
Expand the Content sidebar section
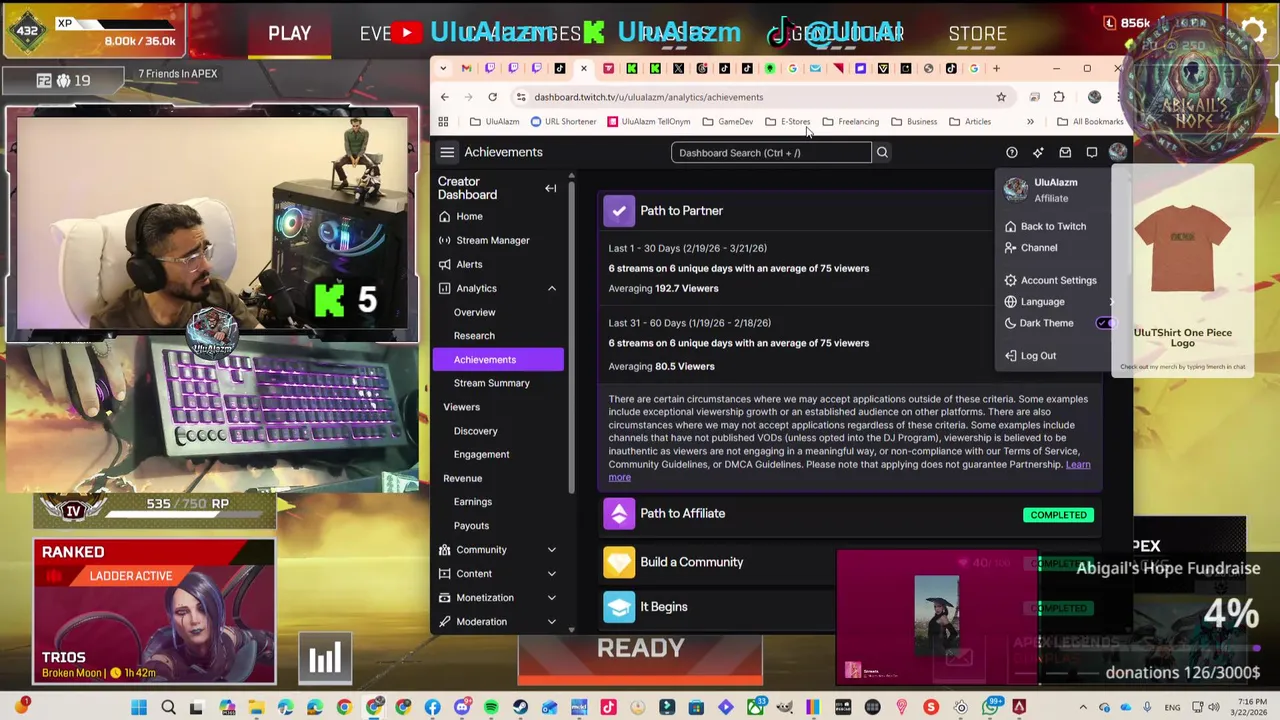pyautogui.click(x=551, y=574)
